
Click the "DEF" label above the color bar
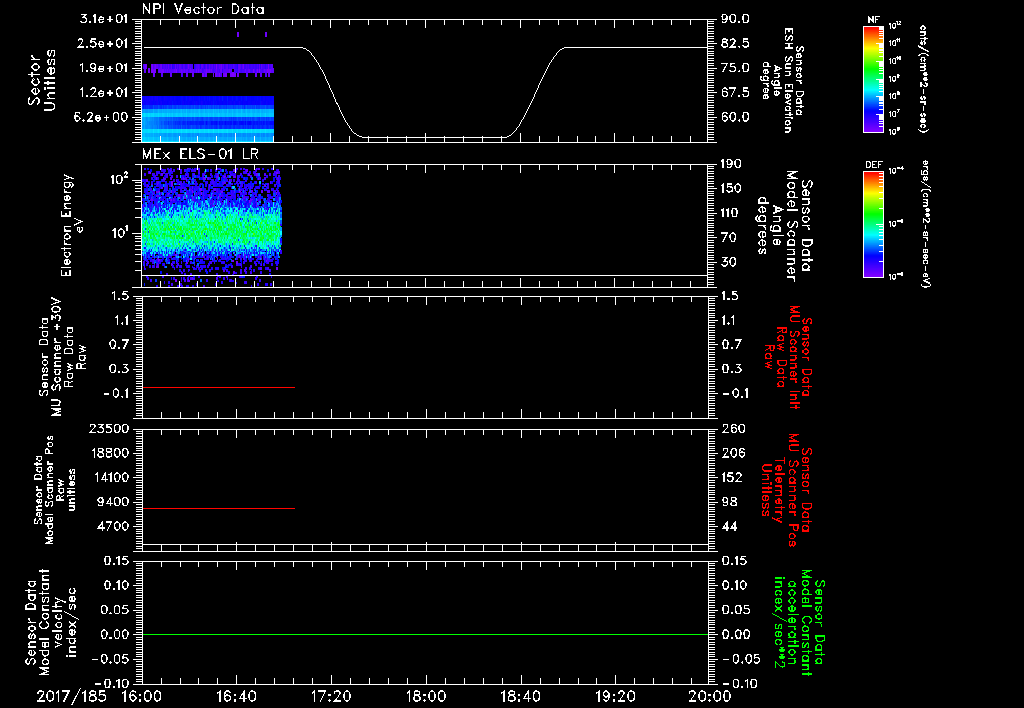click(873, 165)
